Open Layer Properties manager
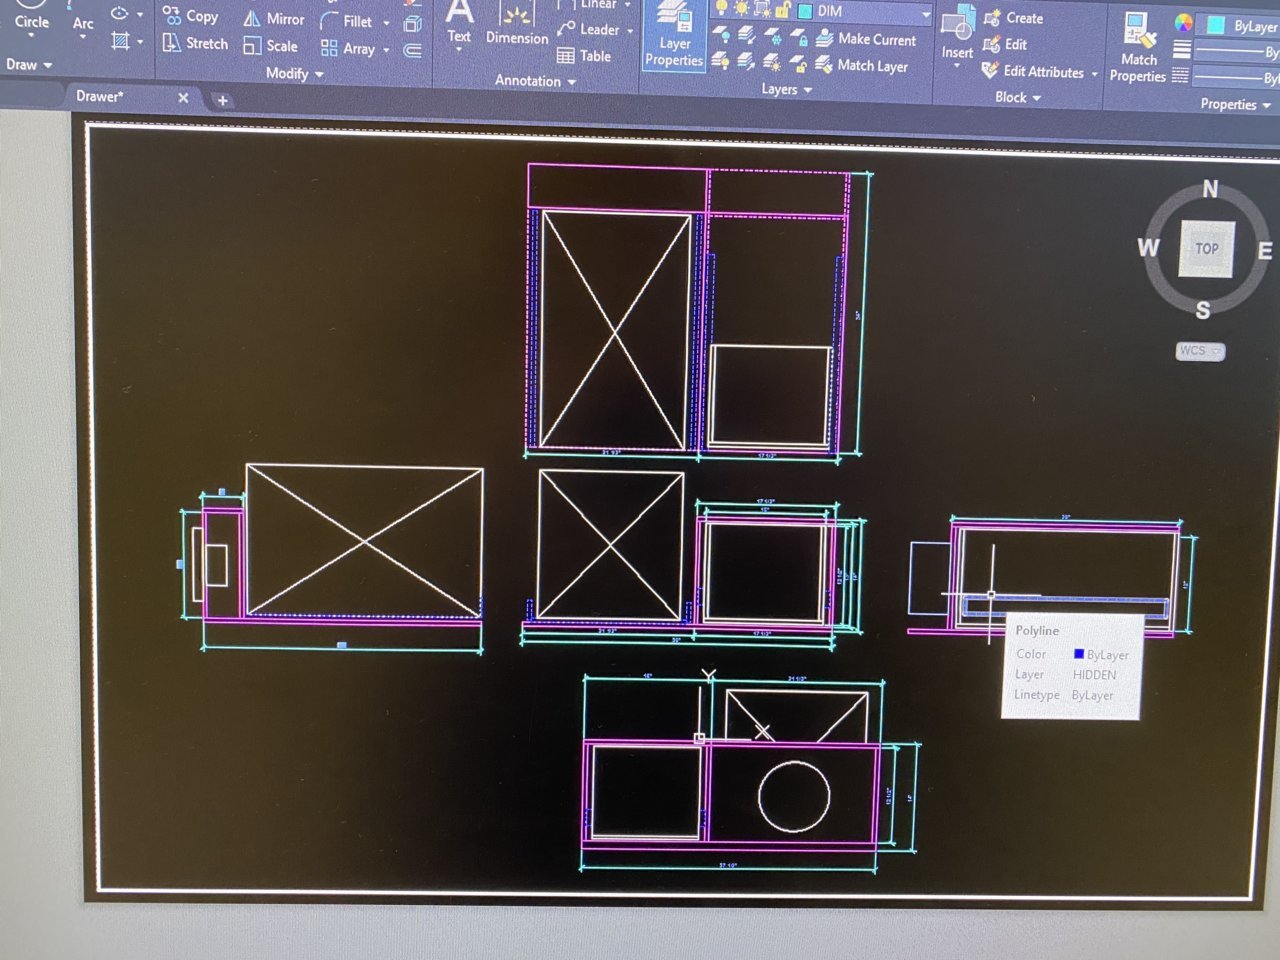Viewport: 1280px width, 960px height. [x=674, y=38]
